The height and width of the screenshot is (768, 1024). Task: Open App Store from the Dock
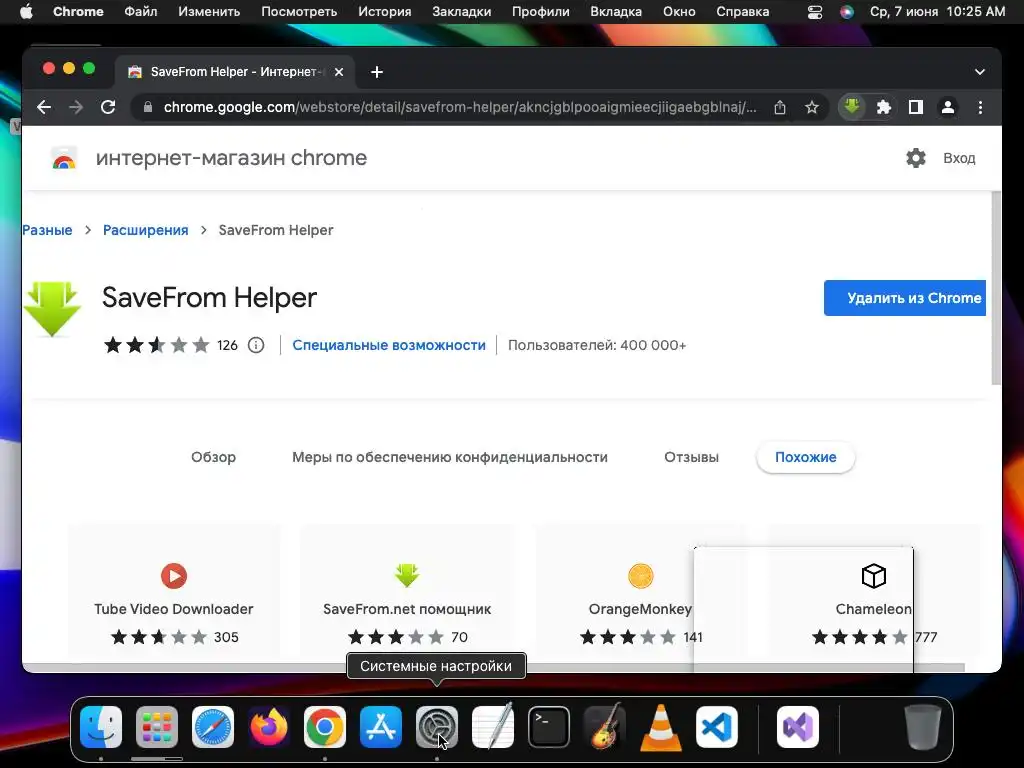click(381, 727)
